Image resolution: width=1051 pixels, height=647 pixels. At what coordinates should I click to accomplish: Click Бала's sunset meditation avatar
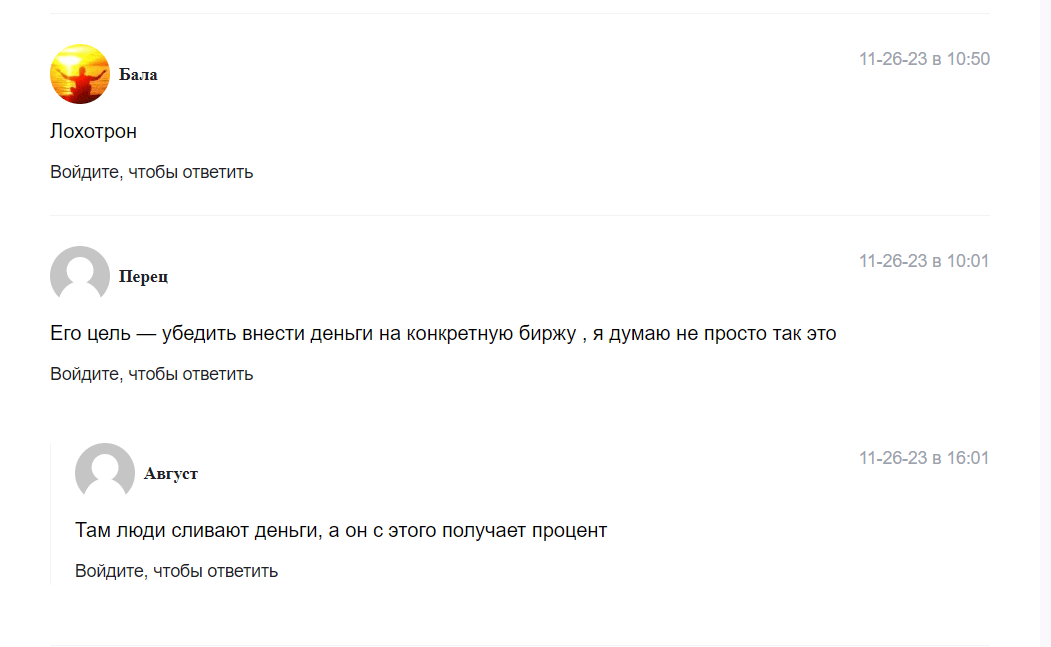pos(79,74)
